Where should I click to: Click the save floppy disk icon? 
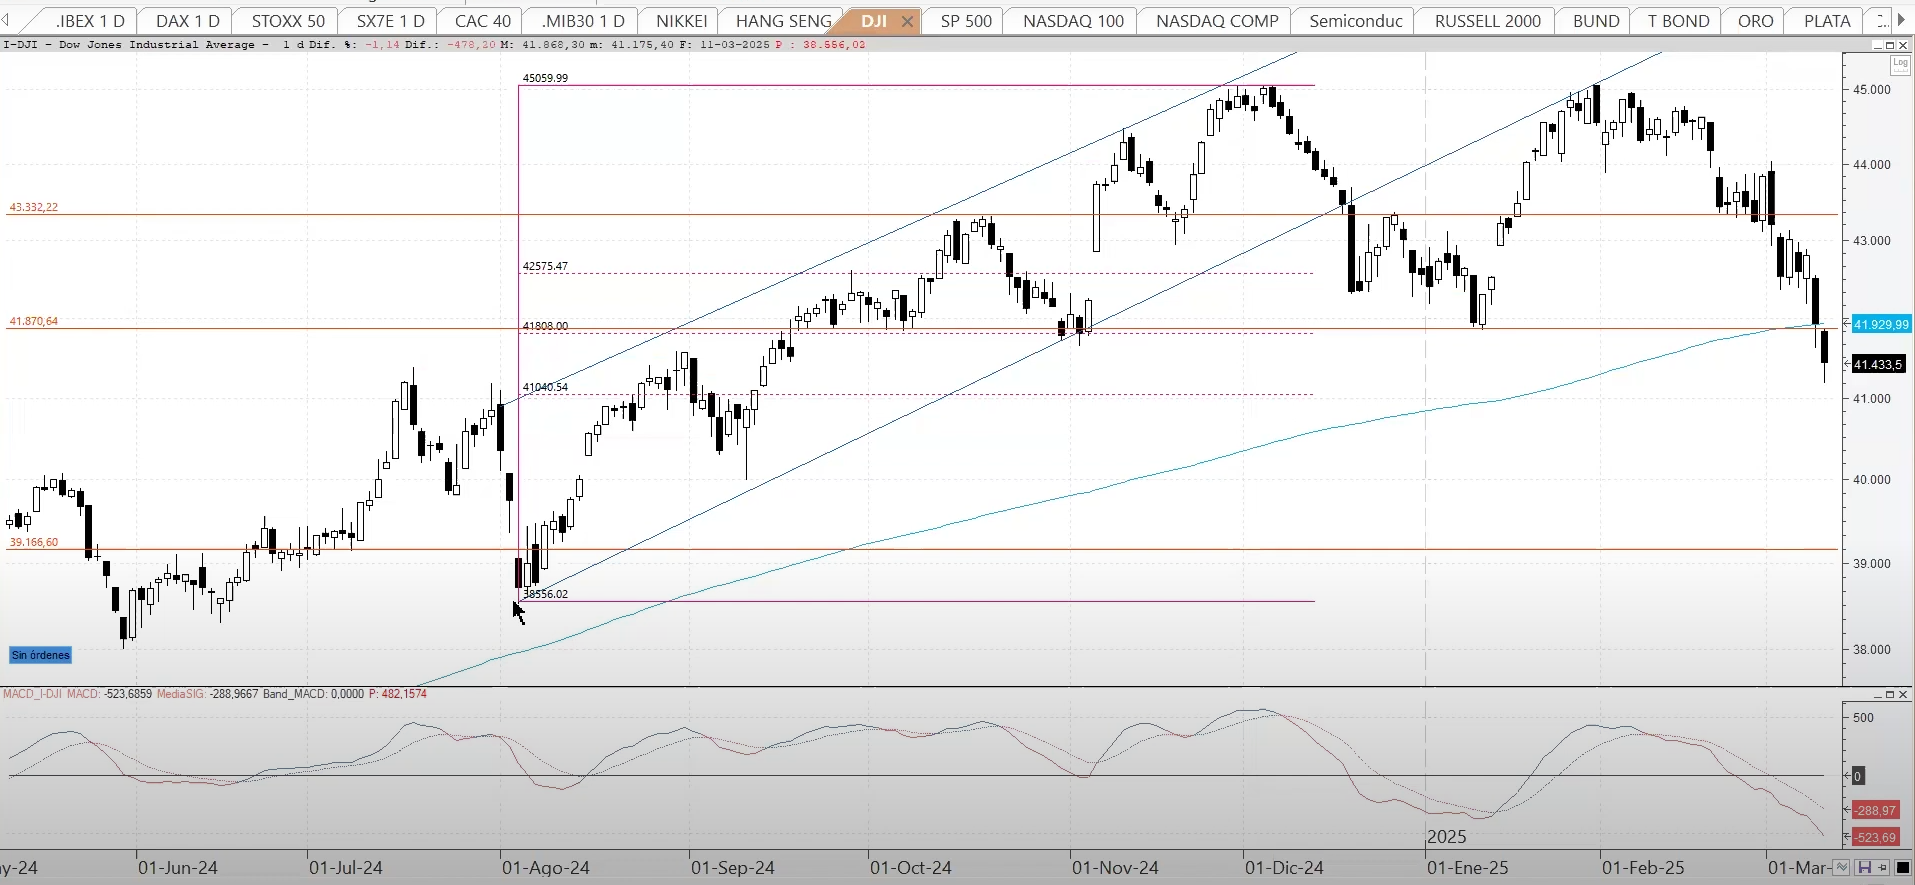click(1864, 867)
